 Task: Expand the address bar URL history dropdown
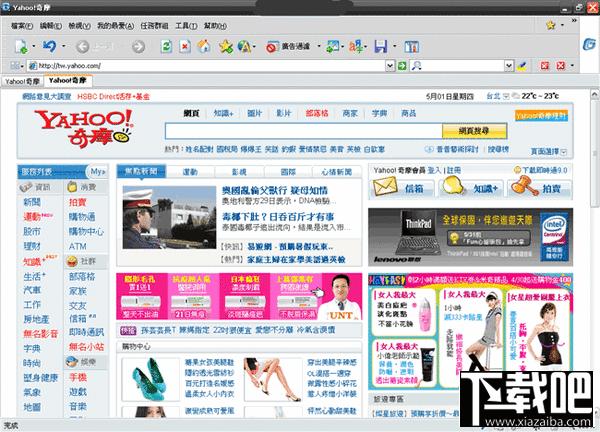coord(390,66)
